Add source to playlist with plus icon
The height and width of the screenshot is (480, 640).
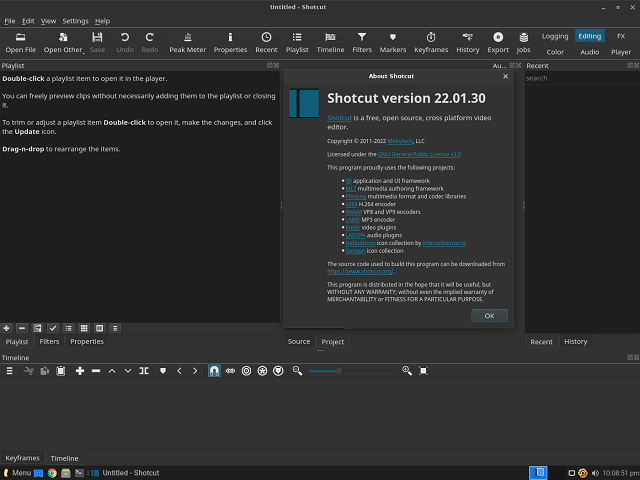pos(7,328)
